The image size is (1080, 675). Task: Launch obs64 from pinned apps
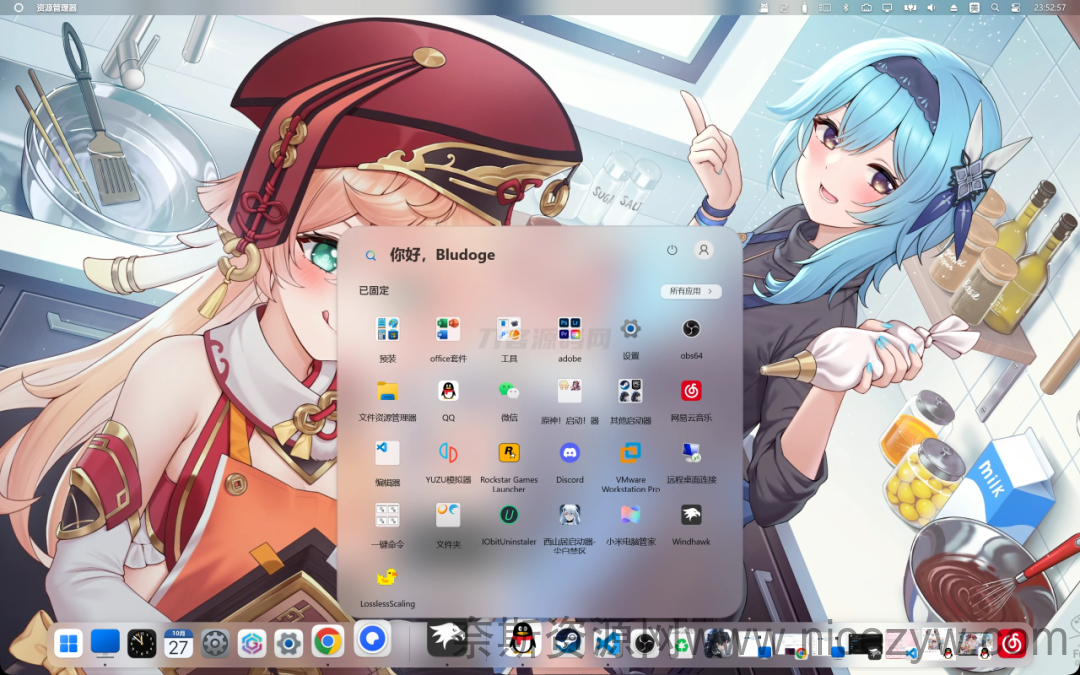click(691, 329)
